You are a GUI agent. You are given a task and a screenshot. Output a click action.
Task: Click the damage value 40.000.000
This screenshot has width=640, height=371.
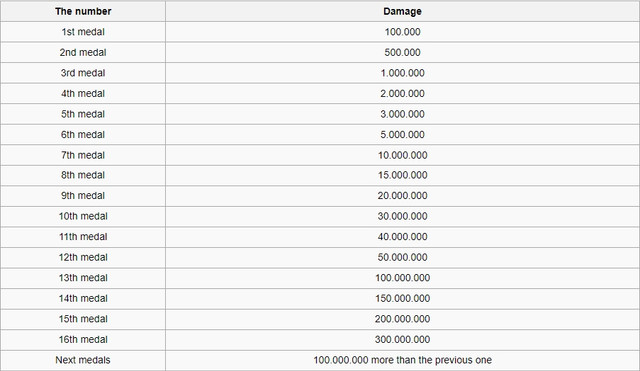pyautogui.click(x=402, y=237)
